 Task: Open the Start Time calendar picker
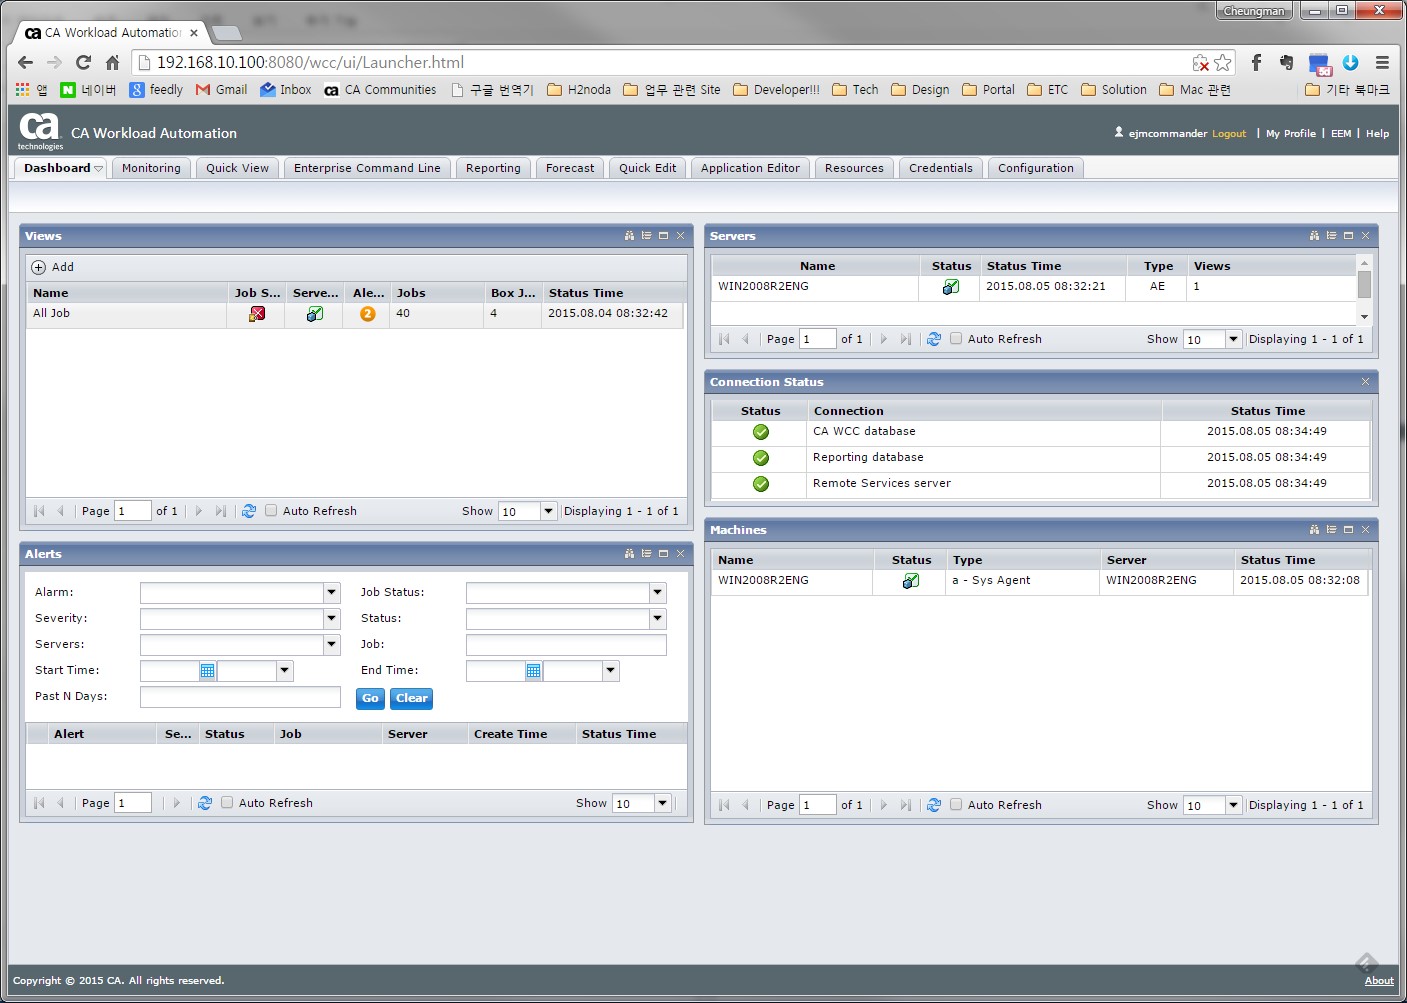pyautogui.click(x=207, y=671)
